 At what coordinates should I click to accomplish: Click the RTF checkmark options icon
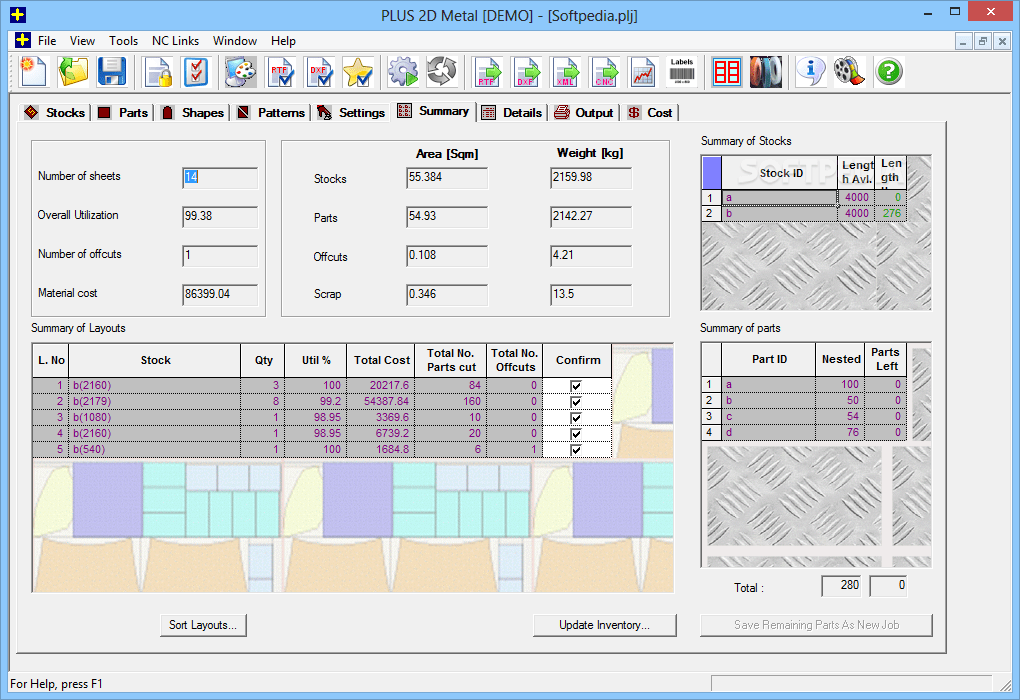tap(280, 72)
